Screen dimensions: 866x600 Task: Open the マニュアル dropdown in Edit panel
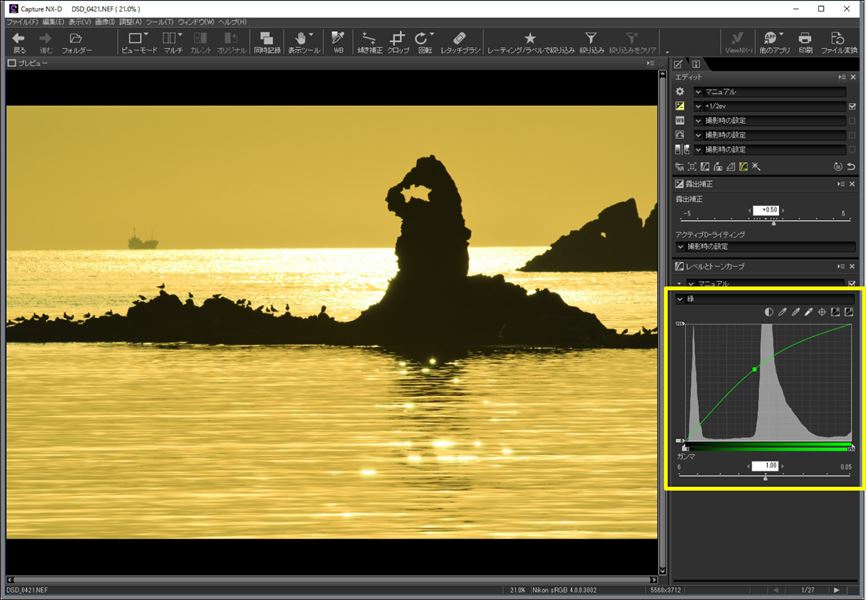click(x=770, y=92)
